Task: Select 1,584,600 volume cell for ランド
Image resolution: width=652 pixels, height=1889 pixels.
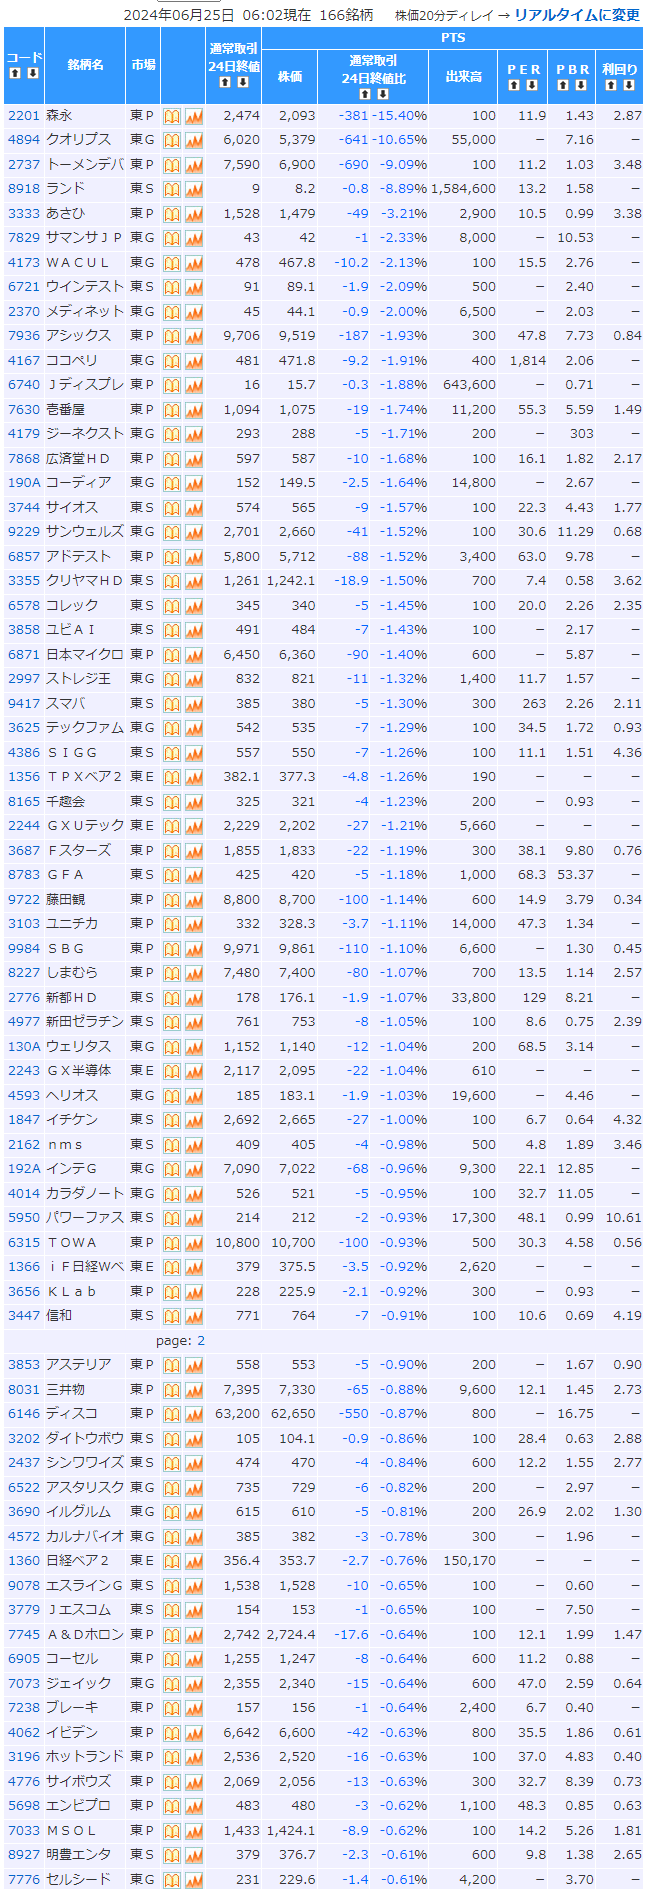Action: (x=463, y=189)
